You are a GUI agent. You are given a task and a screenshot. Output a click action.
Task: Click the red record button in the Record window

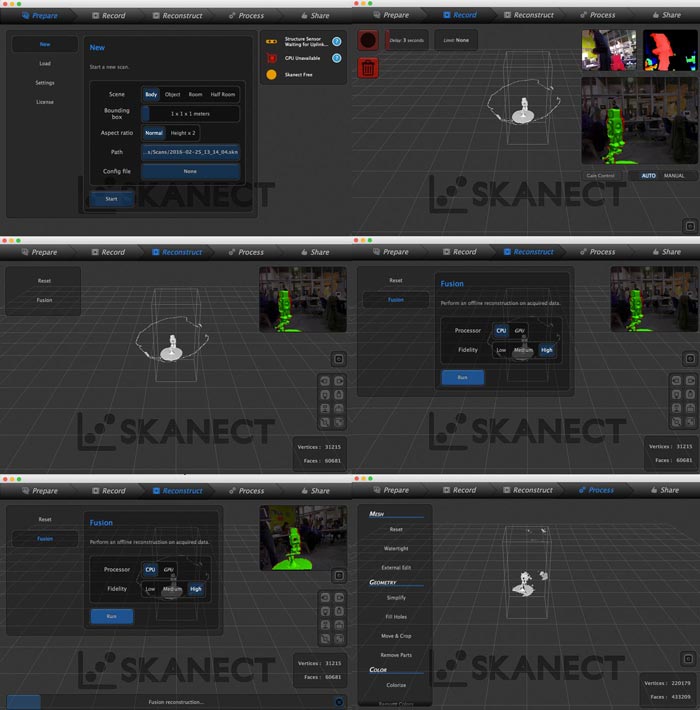(x=368, y=40)
